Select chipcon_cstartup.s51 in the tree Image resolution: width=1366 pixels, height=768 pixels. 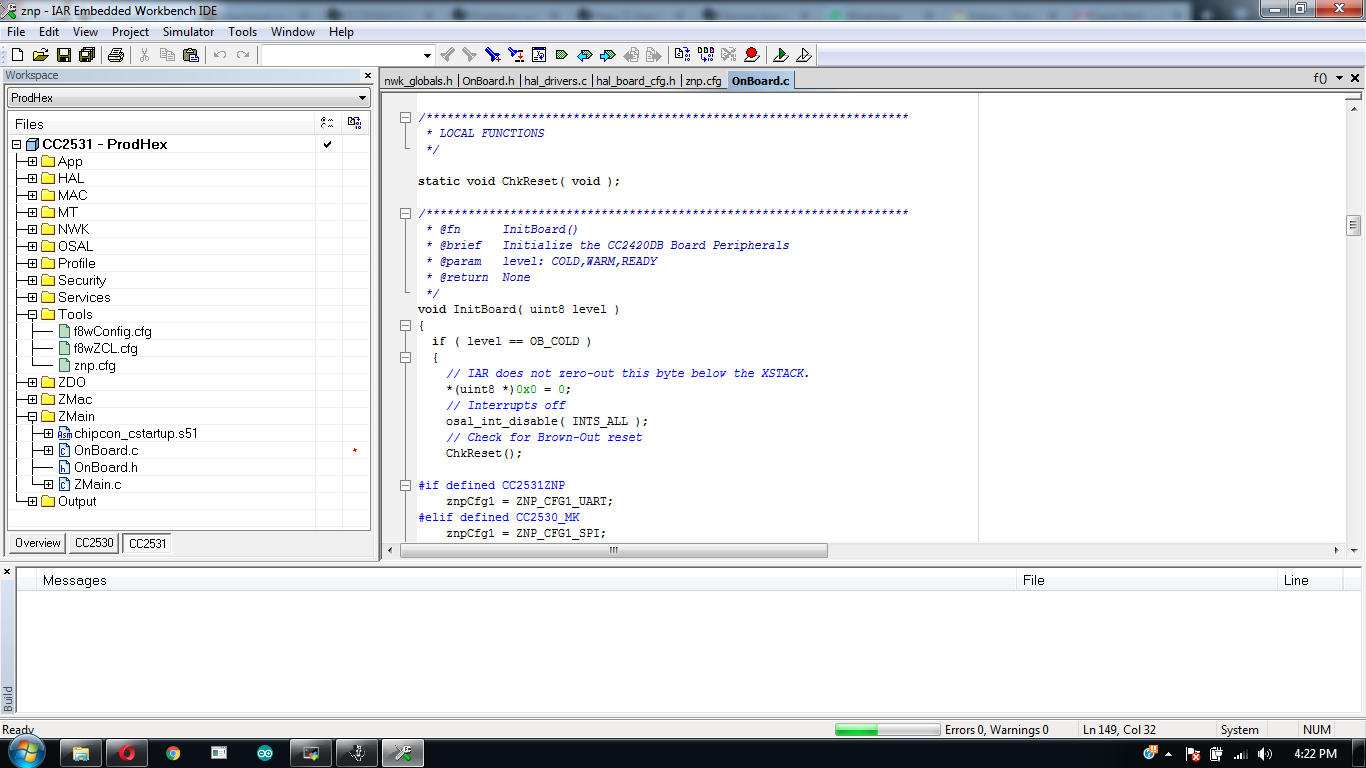136,433
